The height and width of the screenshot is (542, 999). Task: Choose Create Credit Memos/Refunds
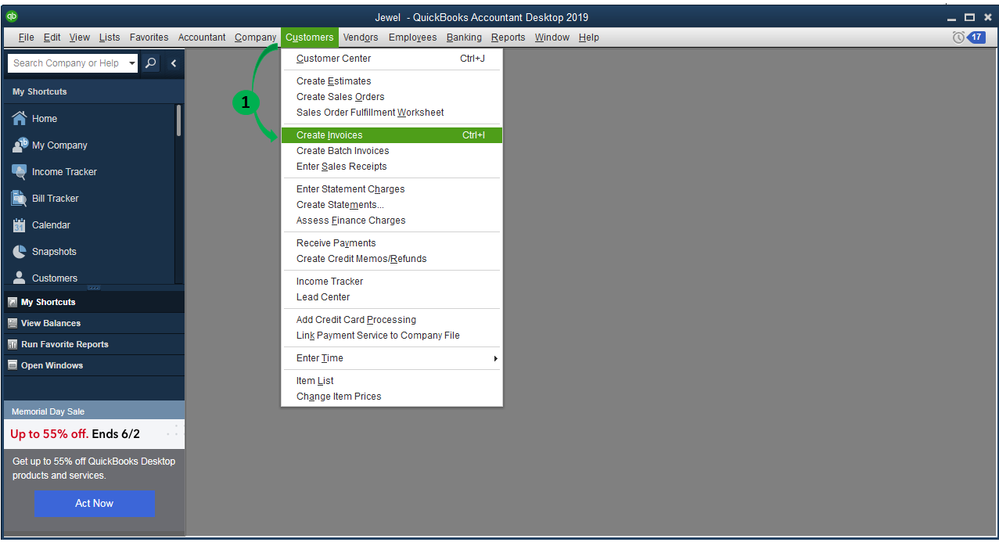click(391, 259)
